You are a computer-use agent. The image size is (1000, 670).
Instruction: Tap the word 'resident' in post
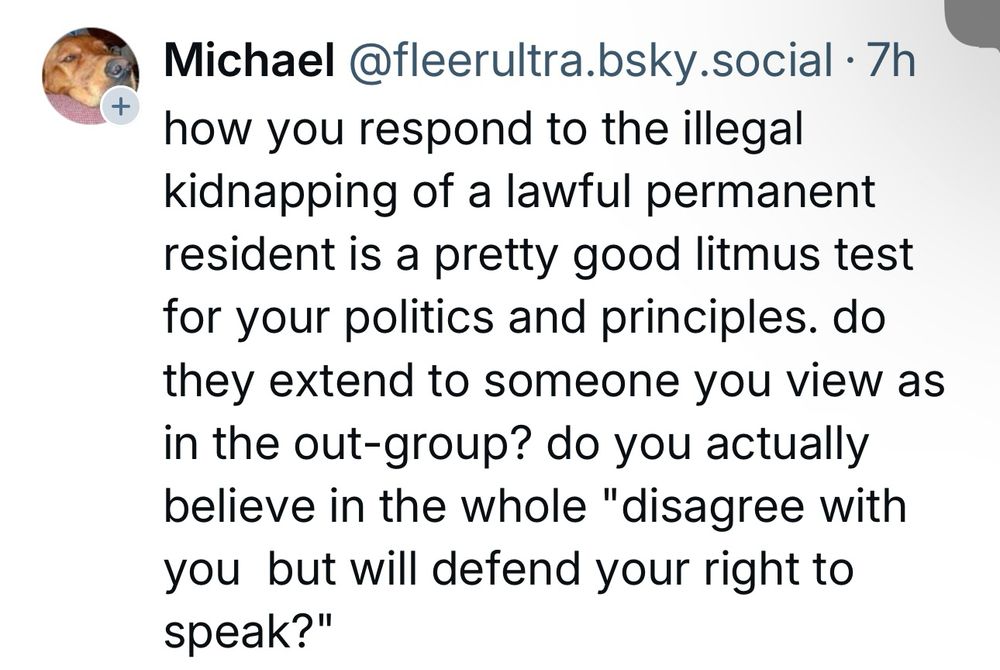(x=249, y=254)
